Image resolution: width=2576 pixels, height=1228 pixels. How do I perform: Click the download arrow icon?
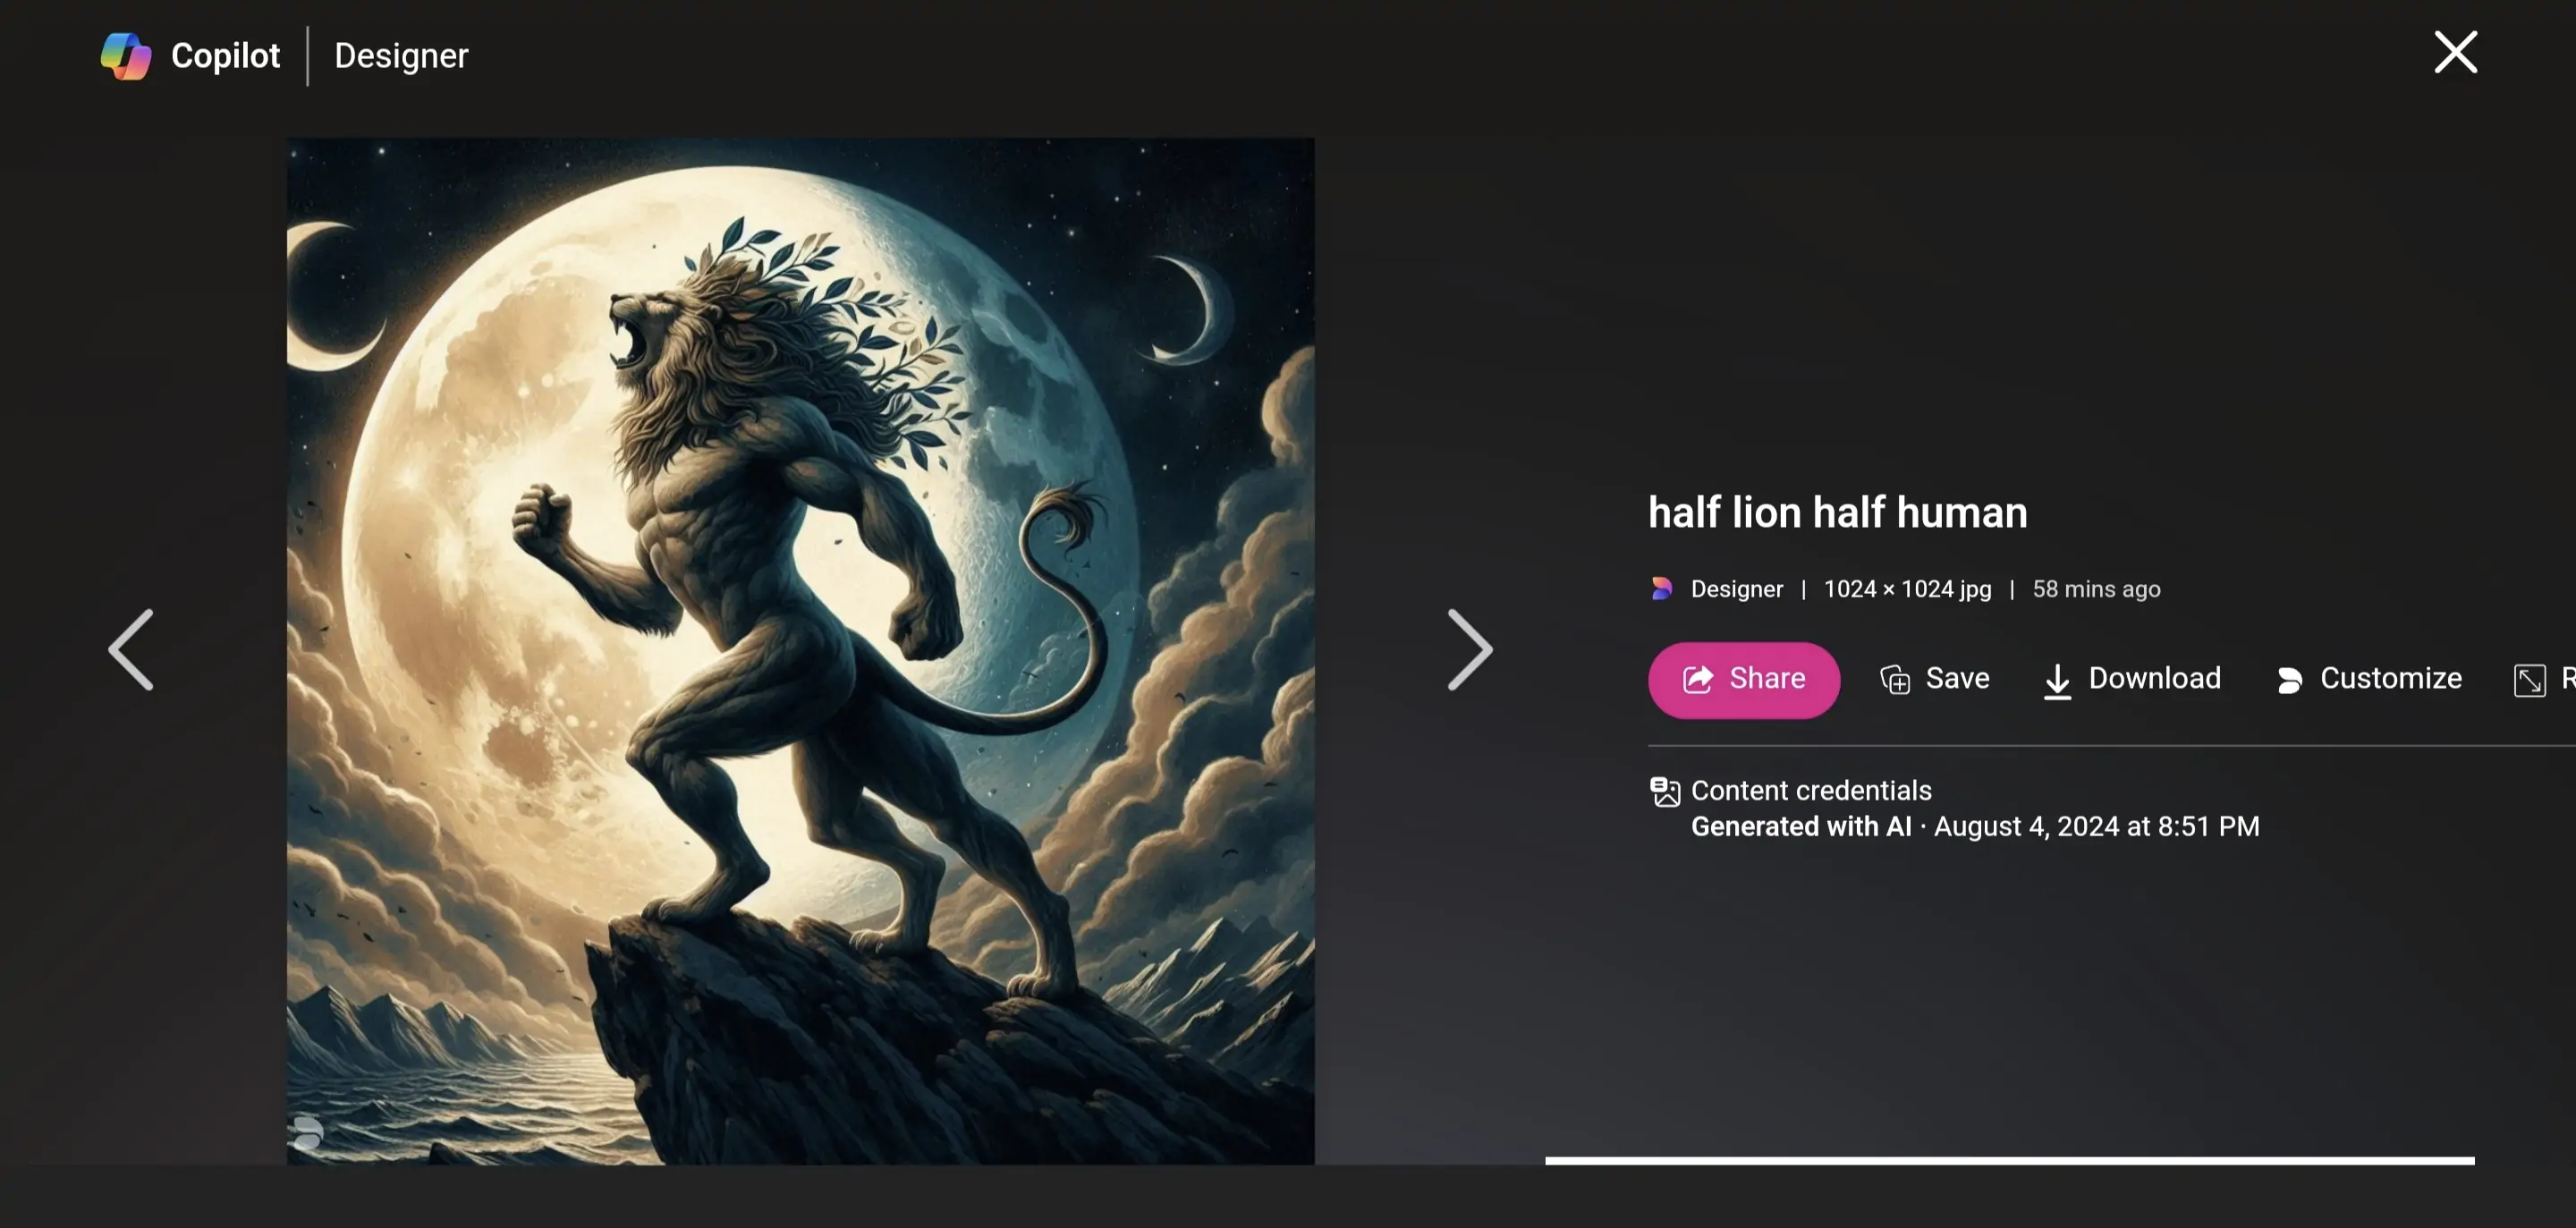[x=2057, y=681]
